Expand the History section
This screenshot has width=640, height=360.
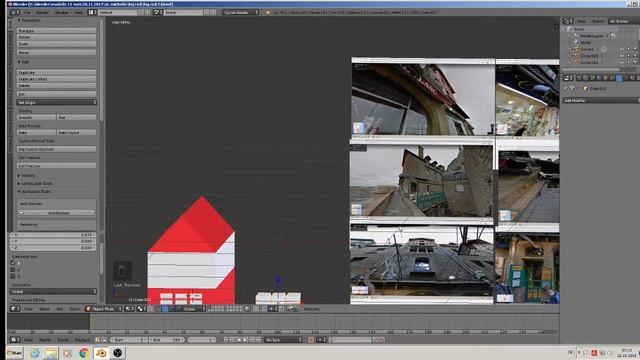coord(27,176)
